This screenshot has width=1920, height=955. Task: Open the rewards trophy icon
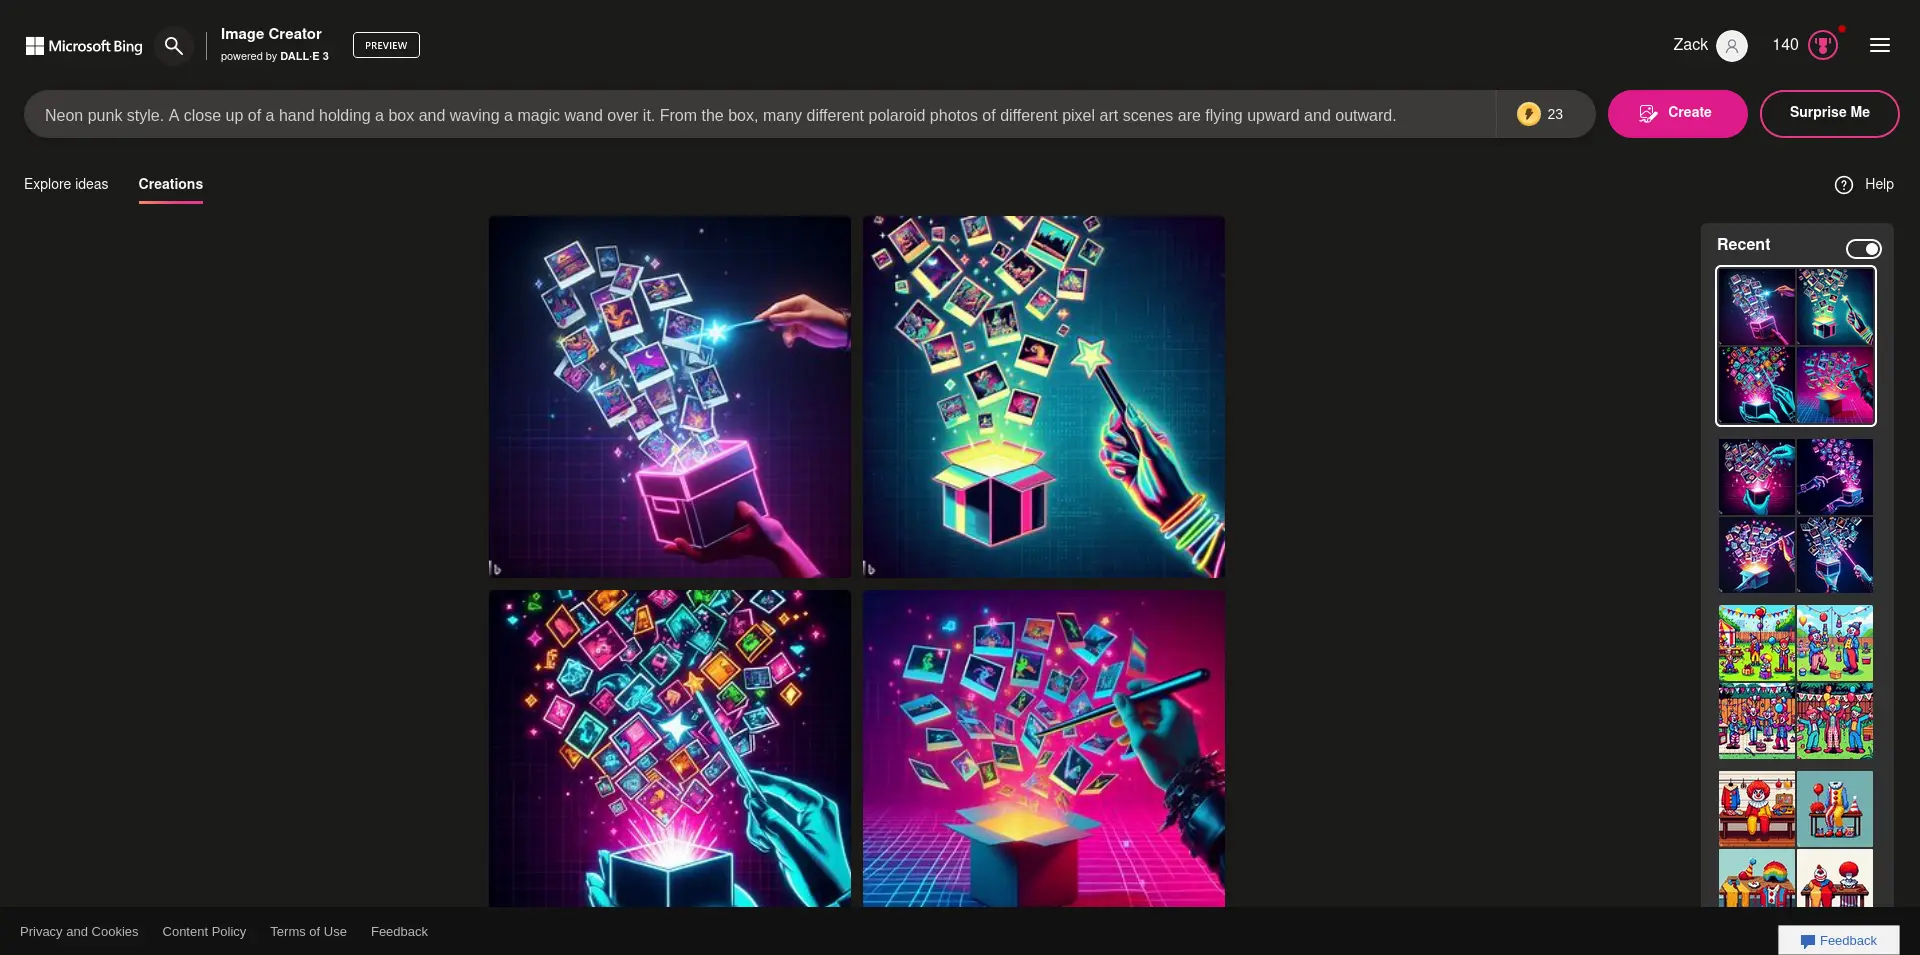pos(1823,46)
